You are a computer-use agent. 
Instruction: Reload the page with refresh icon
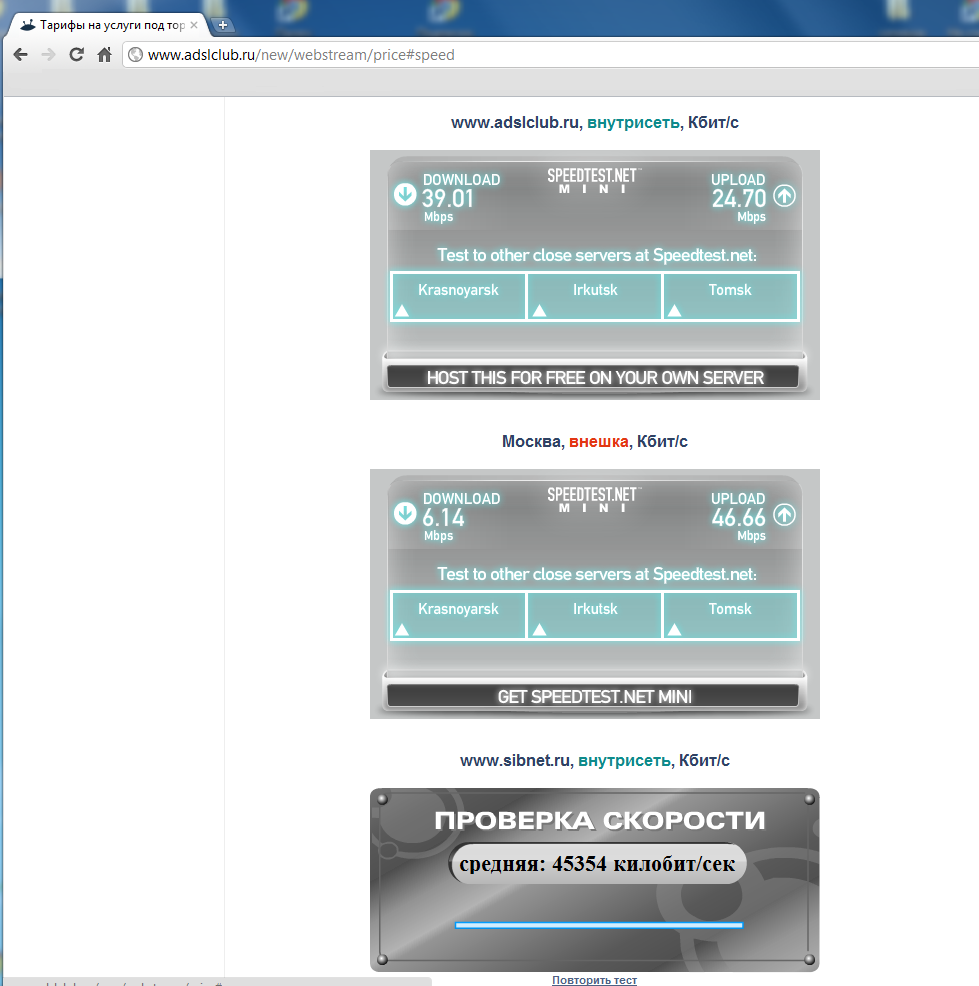[76, 55]
